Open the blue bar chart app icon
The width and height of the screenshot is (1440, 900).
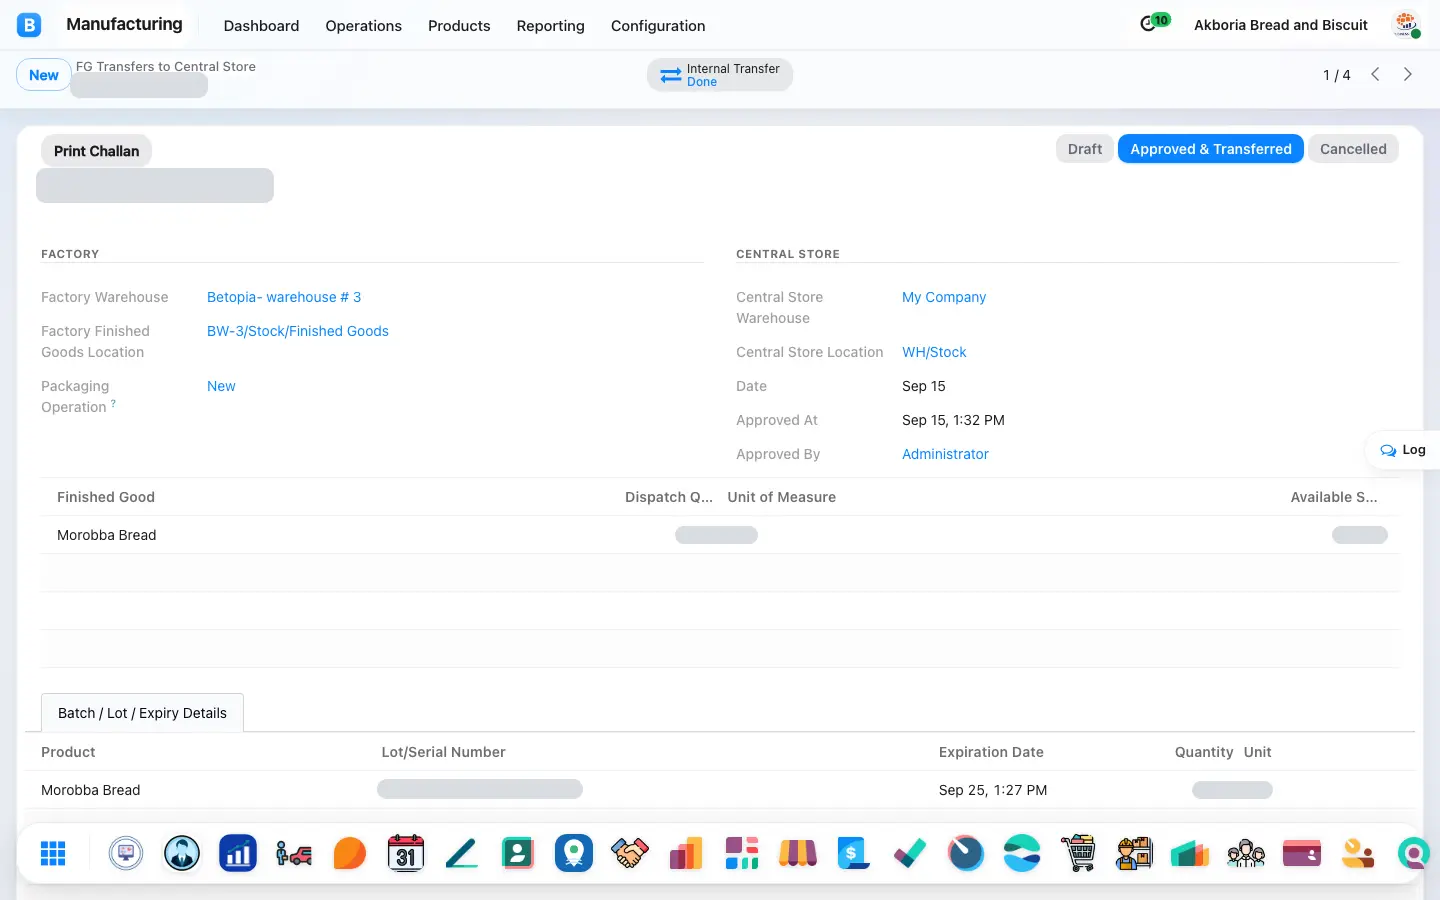pos(238,853)
